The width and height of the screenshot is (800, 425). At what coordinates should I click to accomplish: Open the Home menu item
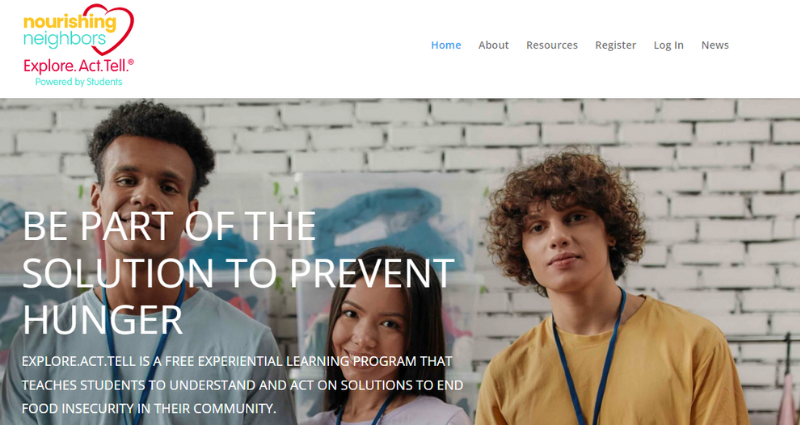[446, 45]
